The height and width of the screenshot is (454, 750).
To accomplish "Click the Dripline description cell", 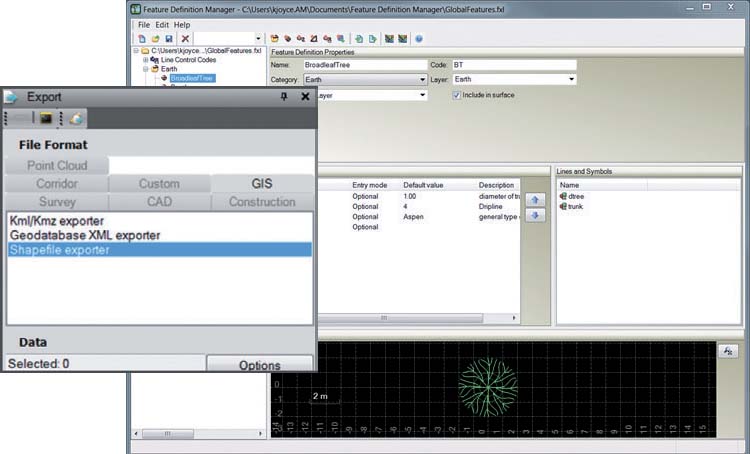I will pyautogui.click(x=490, y=207).
